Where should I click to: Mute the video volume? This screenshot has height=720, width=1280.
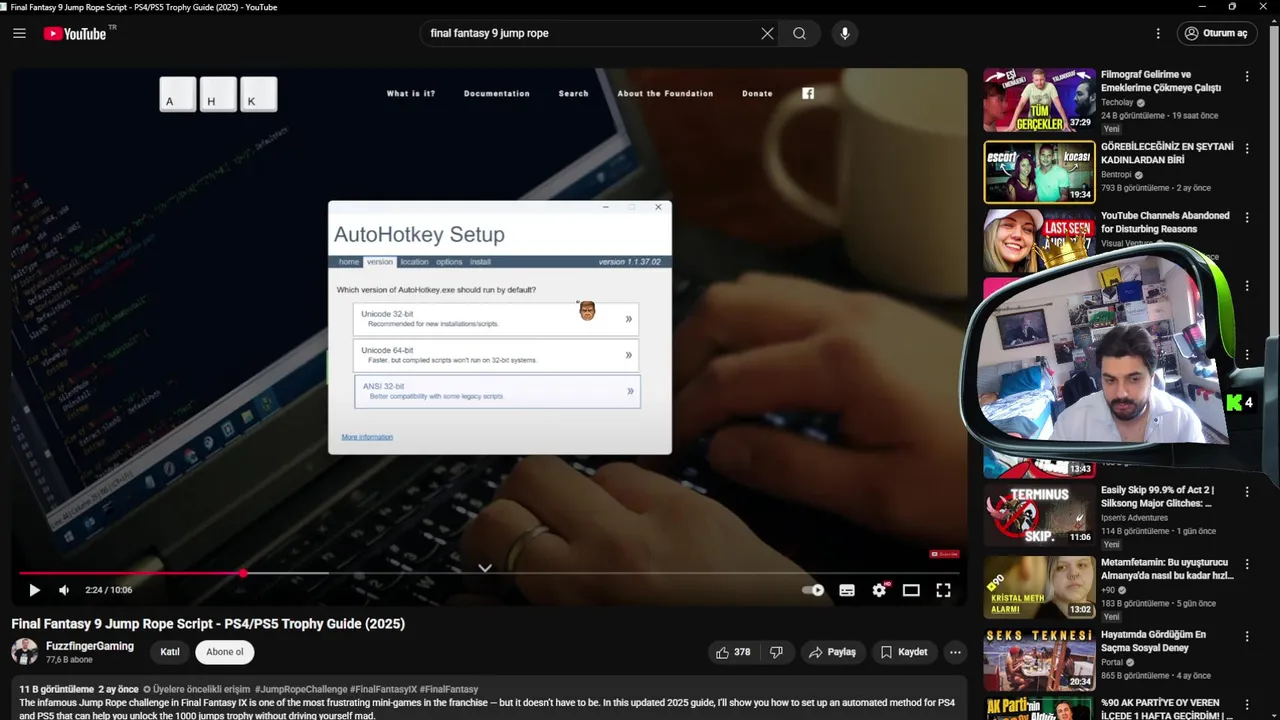[64, 590]
